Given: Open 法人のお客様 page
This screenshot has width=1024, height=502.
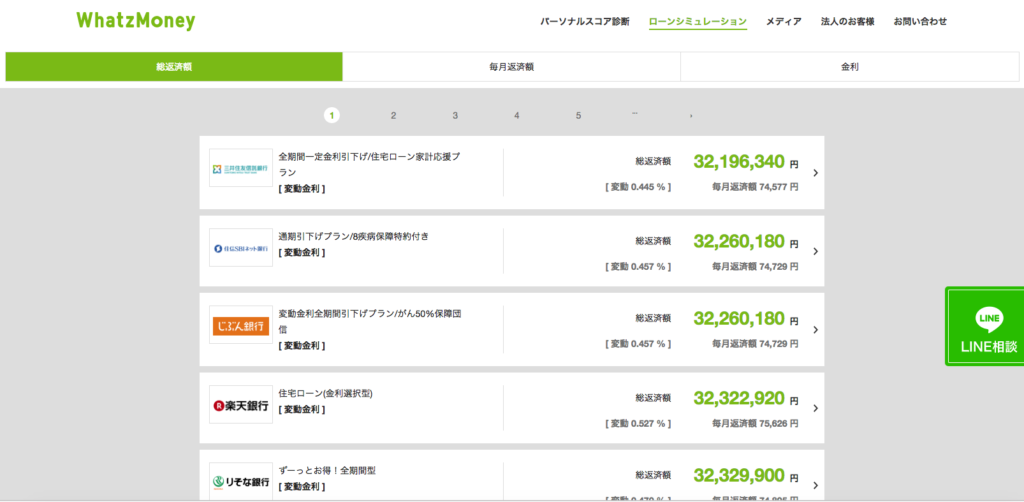Looking at the screenshot, I should (848, 22).
